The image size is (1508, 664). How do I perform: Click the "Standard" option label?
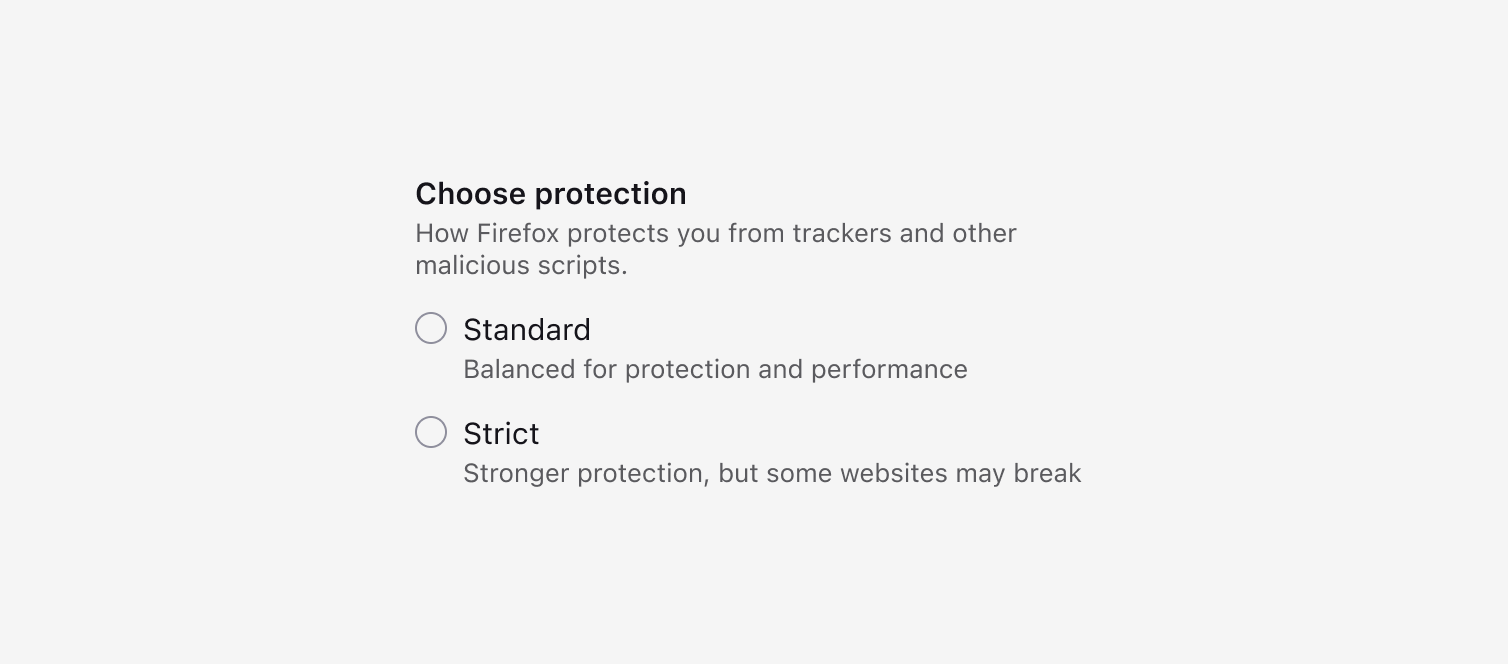527,329
